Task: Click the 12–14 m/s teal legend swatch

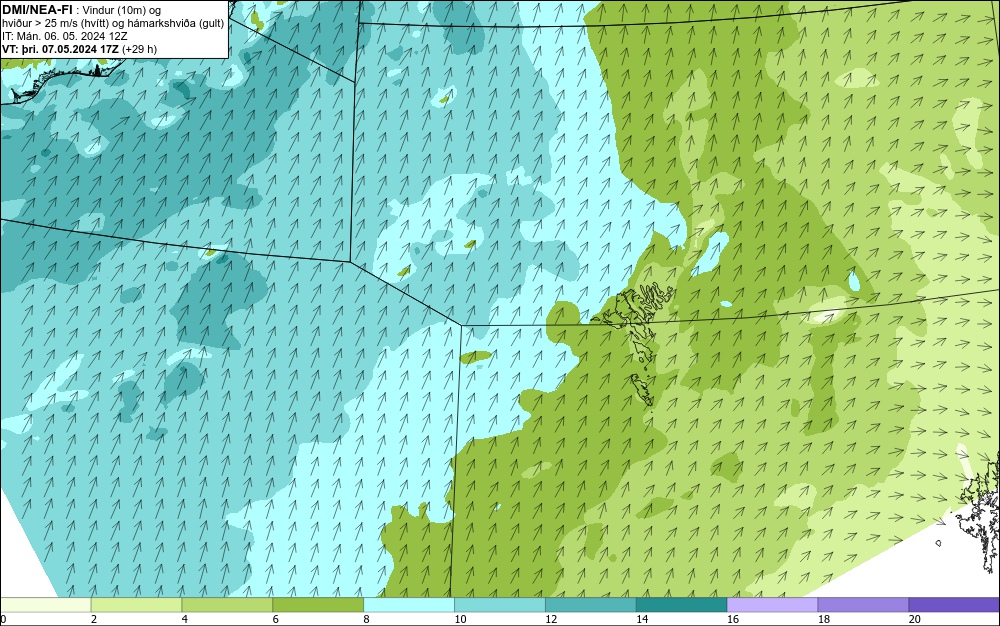Action: [x=591, y=605]
